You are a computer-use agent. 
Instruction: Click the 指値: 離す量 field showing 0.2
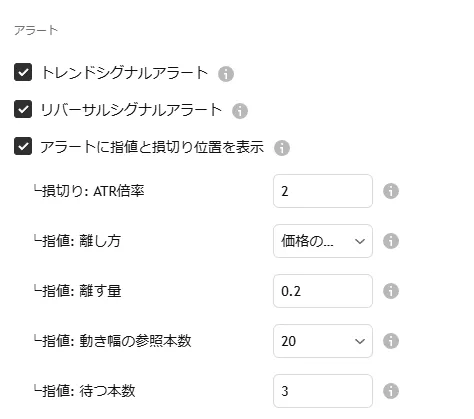[x=323, y=291]
